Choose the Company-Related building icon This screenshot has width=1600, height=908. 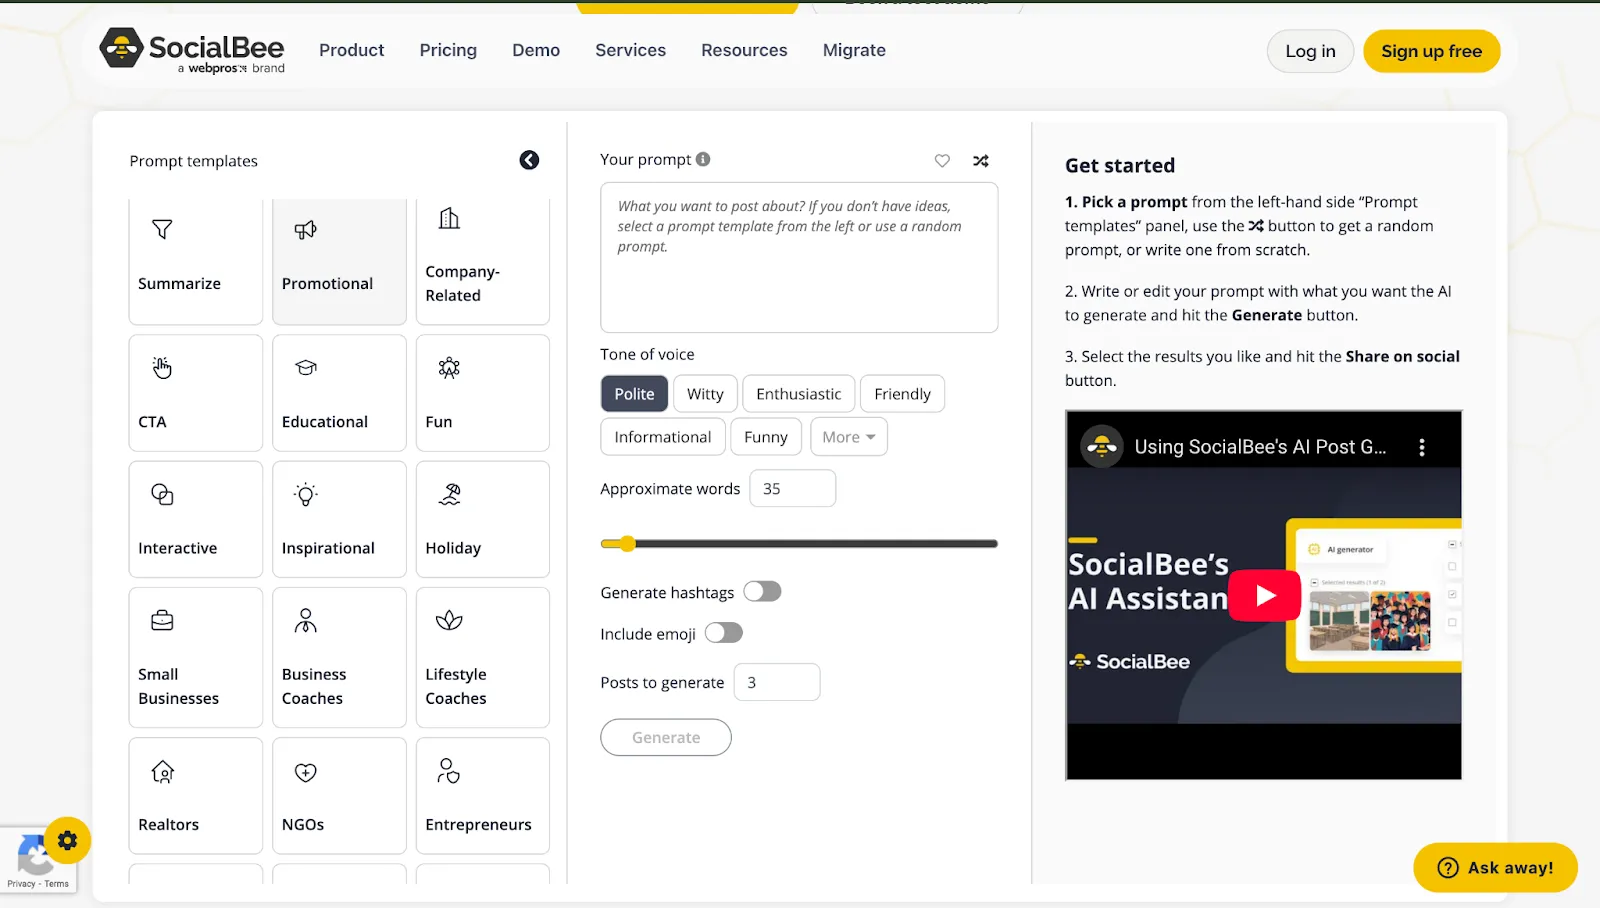point(449,218)
